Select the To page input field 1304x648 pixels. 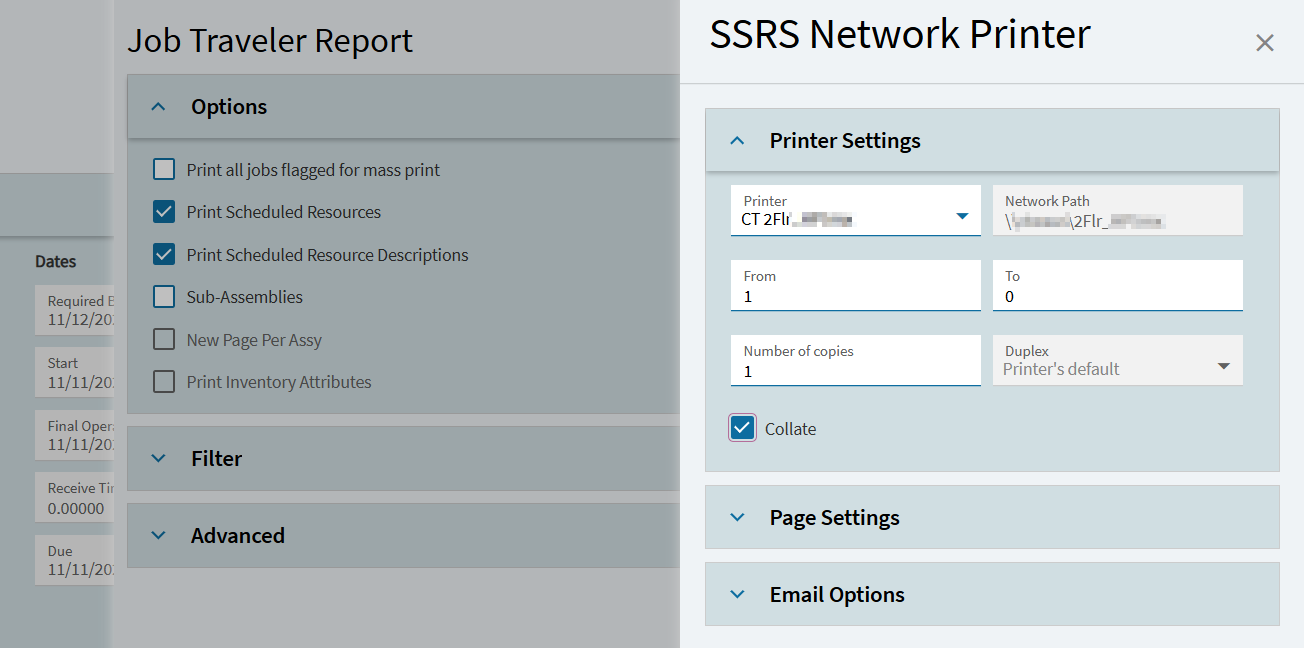[1117, 293]
